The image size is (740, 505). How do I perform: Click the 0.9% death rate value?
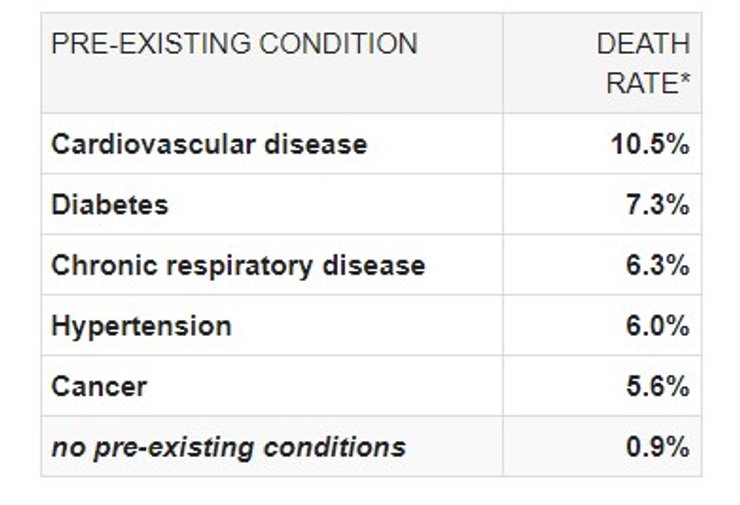pos(658,446)
